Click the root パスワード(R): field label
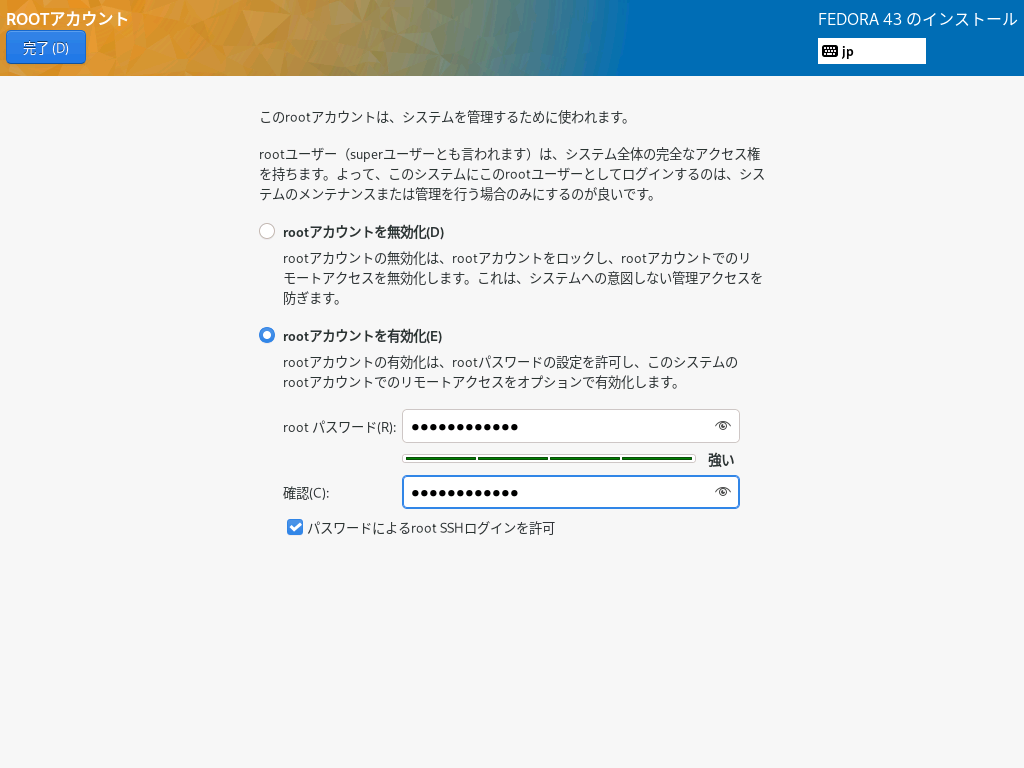Image resolution: width=1024 pixels, height=768 pixels. click(x=339, y=427)
